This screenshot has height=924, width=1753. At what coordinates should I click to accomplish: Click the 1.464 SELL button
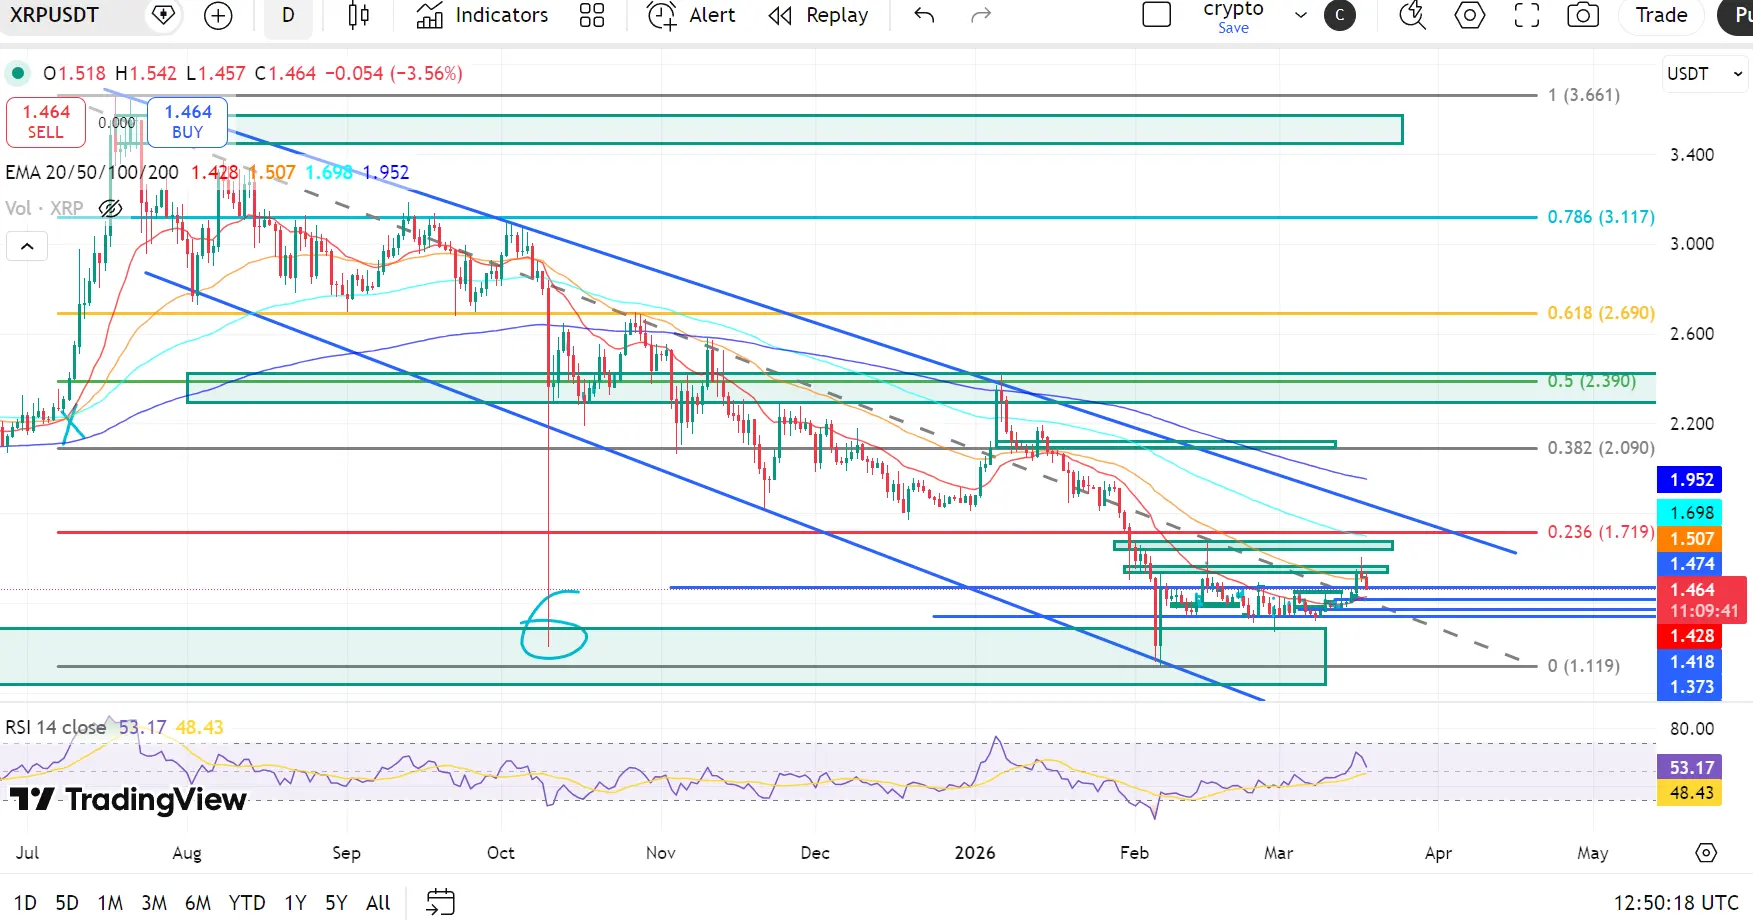tap(46, 122)
